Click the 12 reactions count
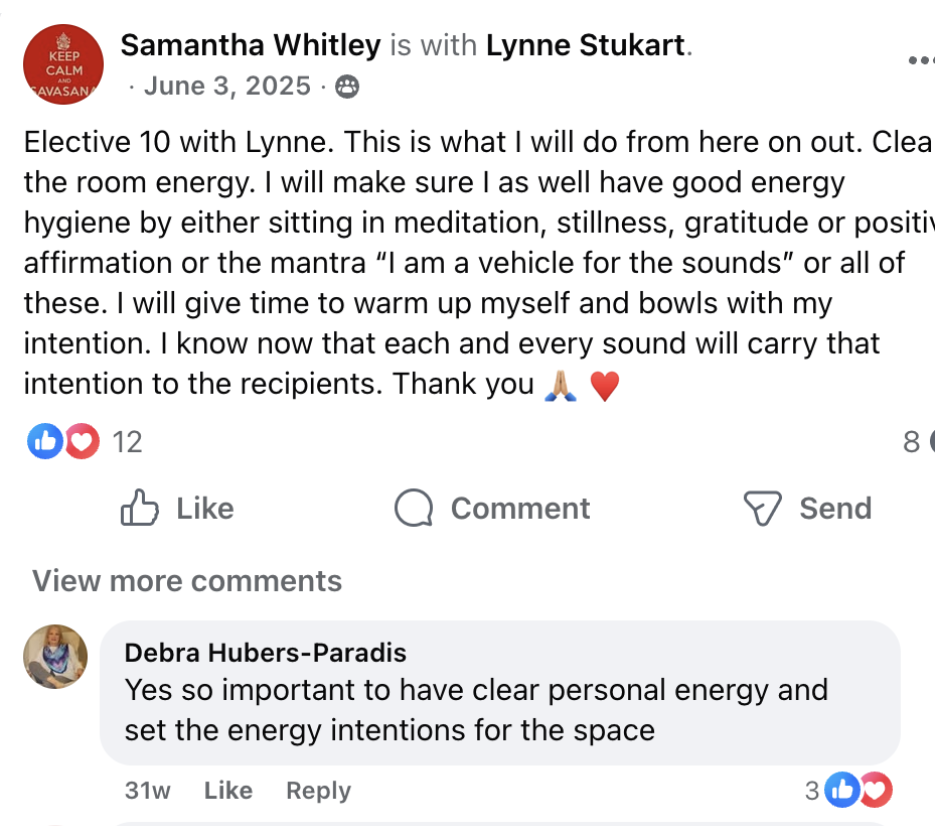The height and width of the screenshot is (826, 946). coord(127,441)
